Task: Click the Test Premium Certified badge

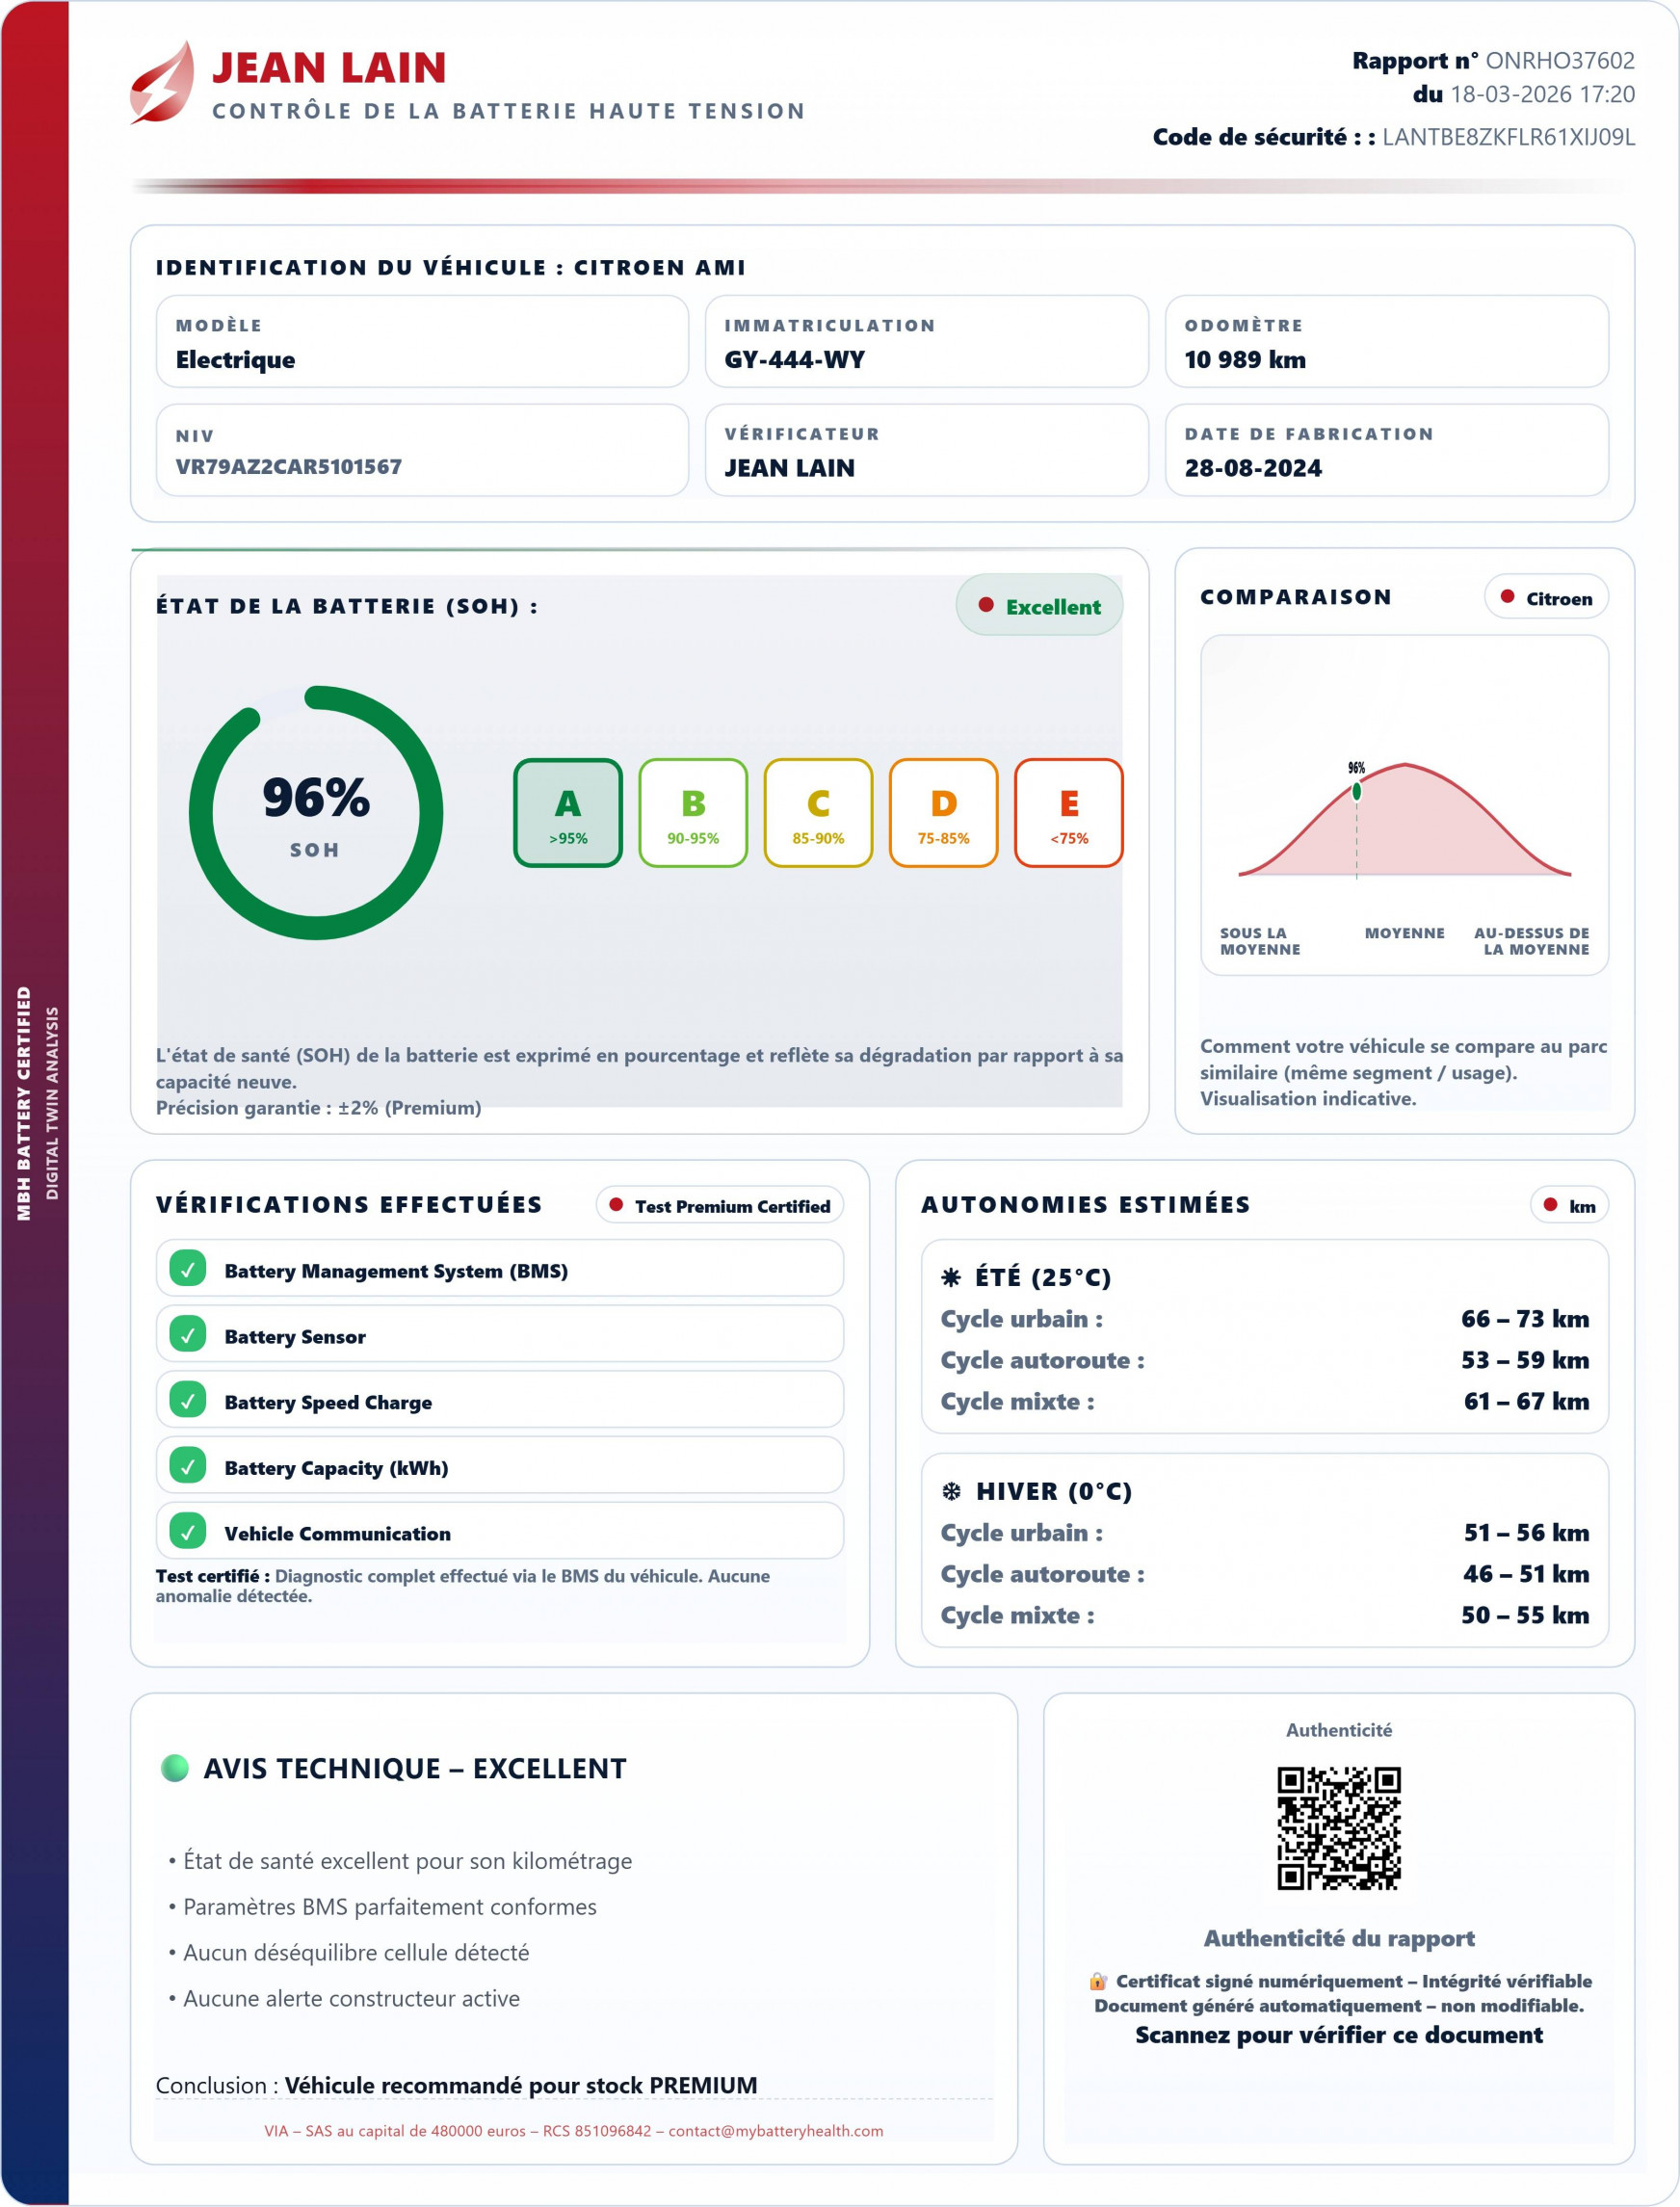Action: (720, 1206)
